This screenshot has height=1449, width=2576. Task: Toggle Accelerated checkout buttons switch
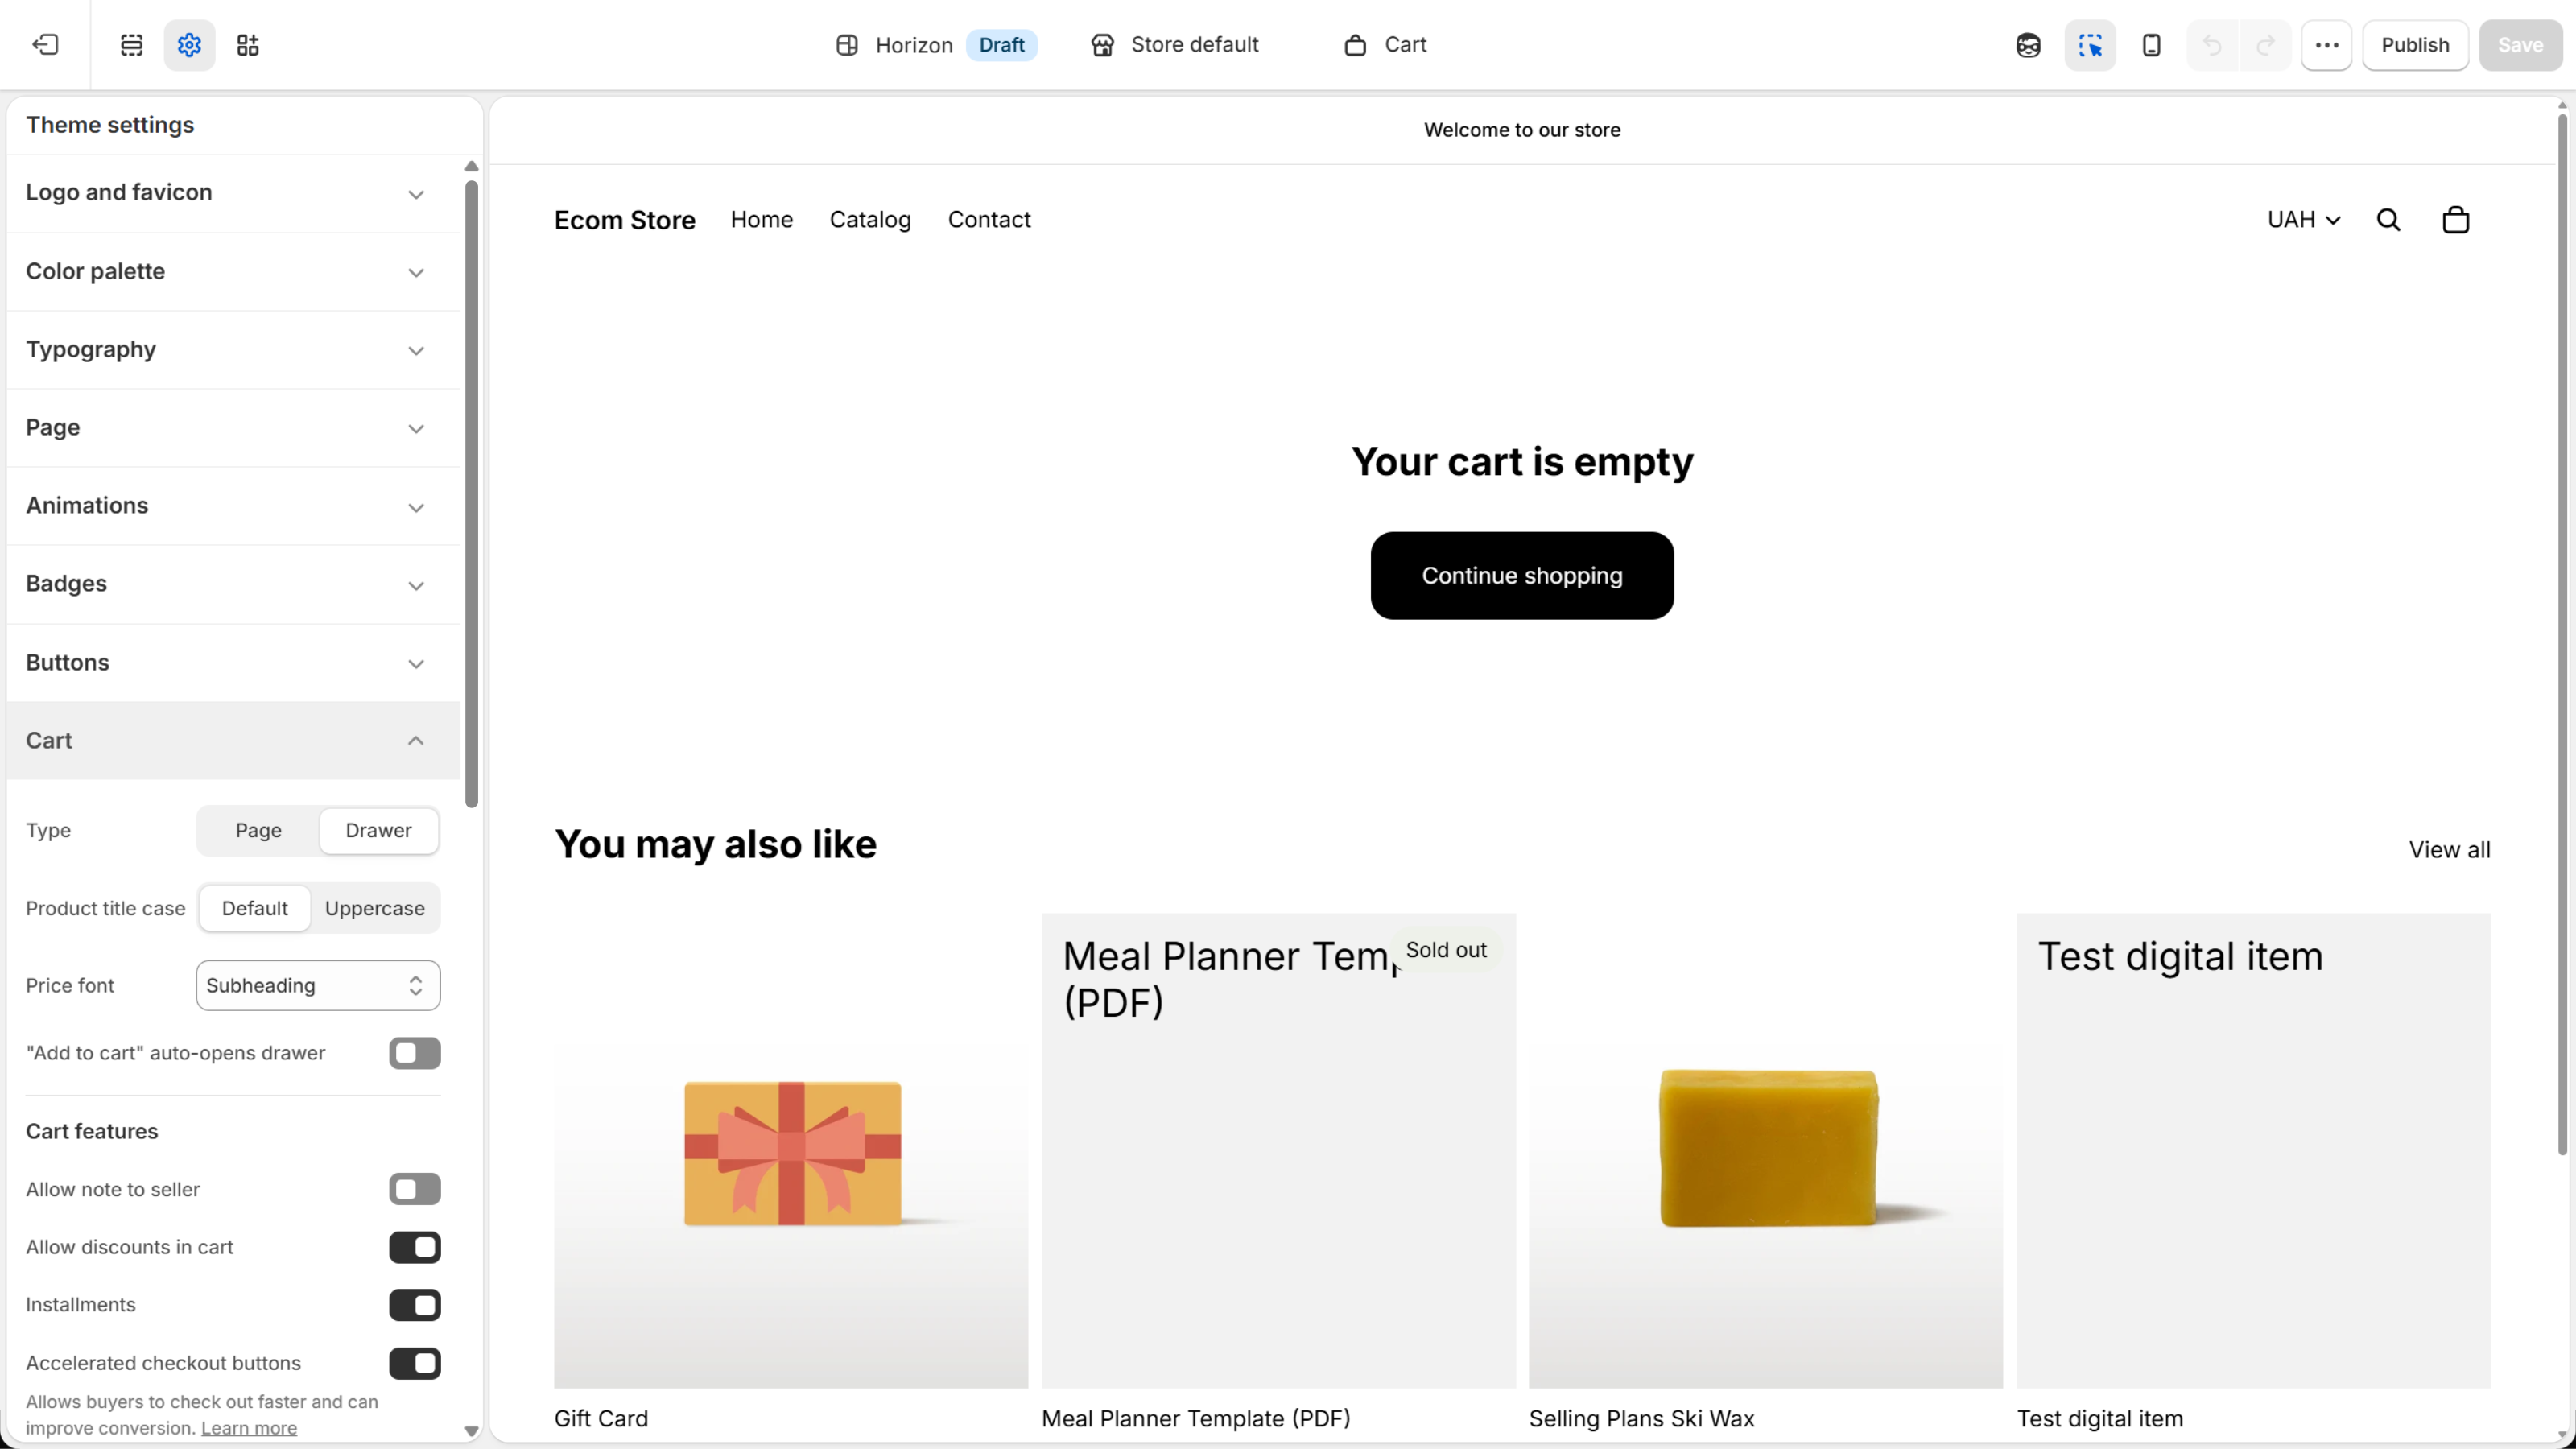415,1363
